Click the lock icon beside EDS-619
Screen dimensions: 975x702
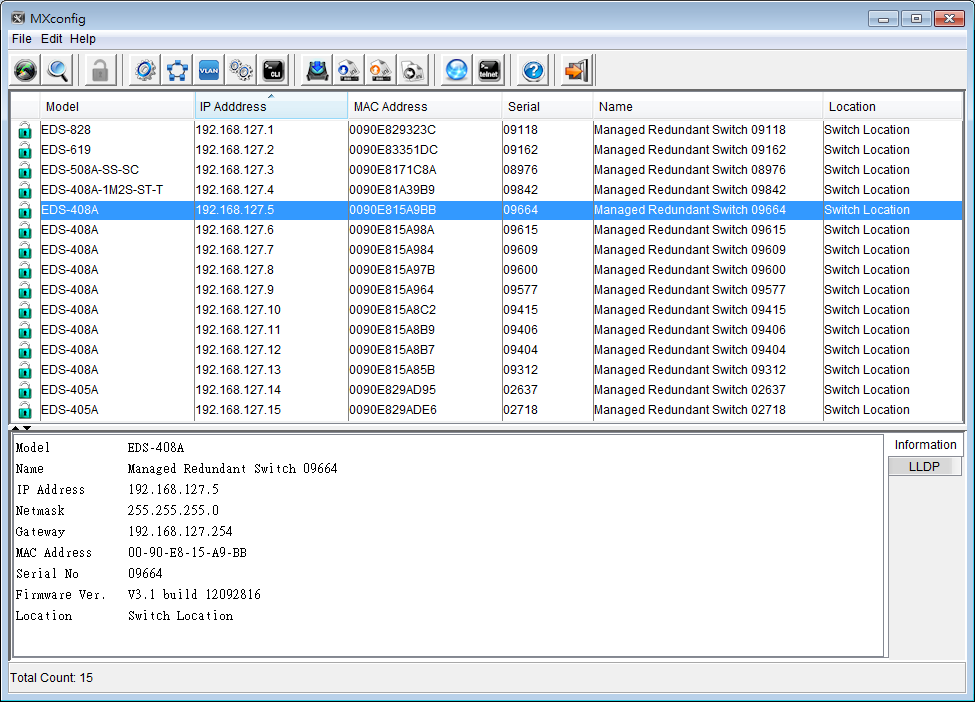[x=25, y=150]
